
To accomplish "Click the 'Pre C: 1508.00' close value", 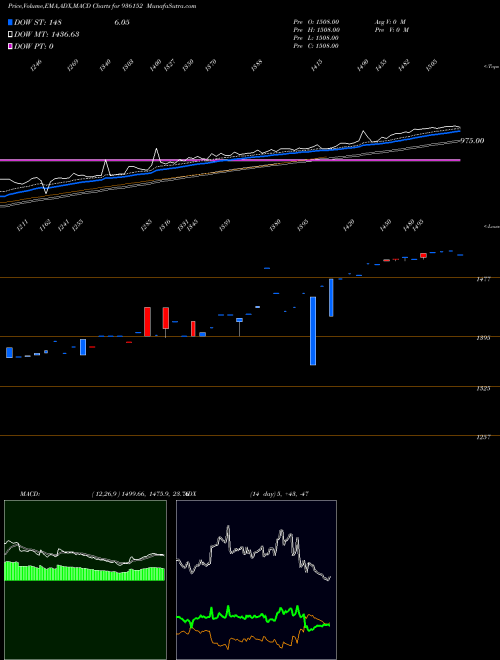I will coord(316,46).
